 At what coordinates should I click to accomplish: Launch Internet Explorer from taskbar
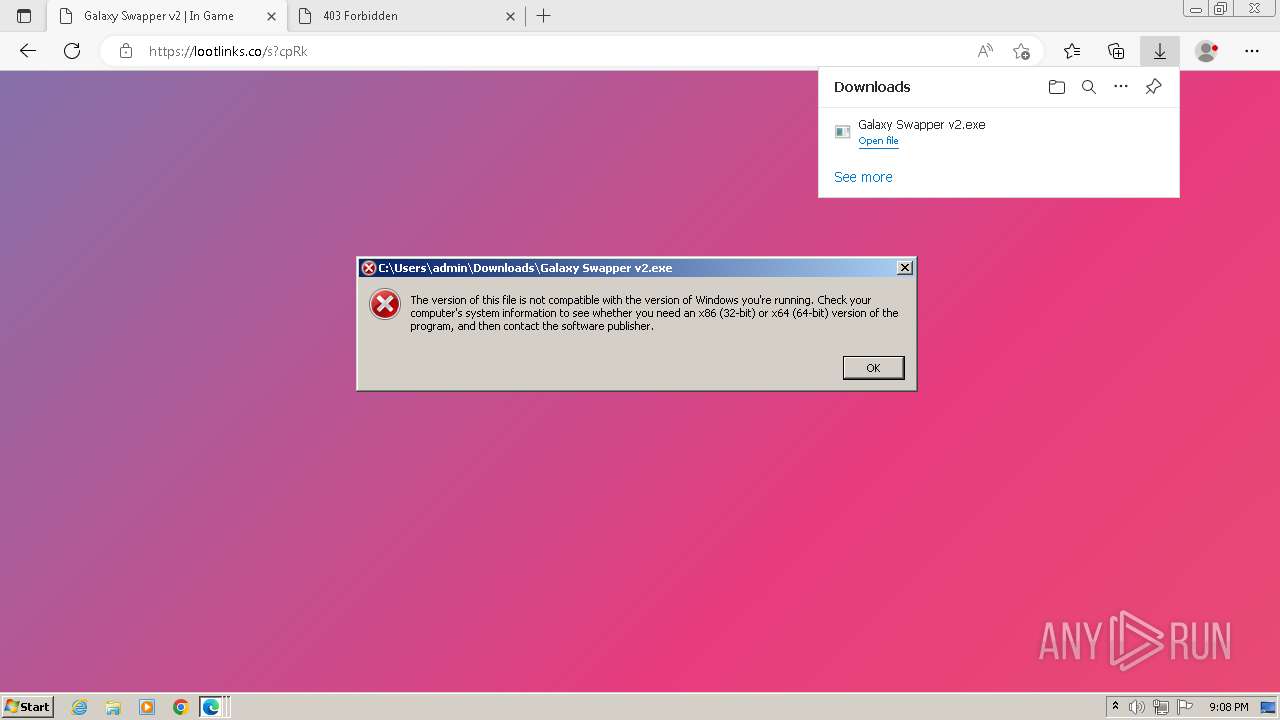(80, 707)
